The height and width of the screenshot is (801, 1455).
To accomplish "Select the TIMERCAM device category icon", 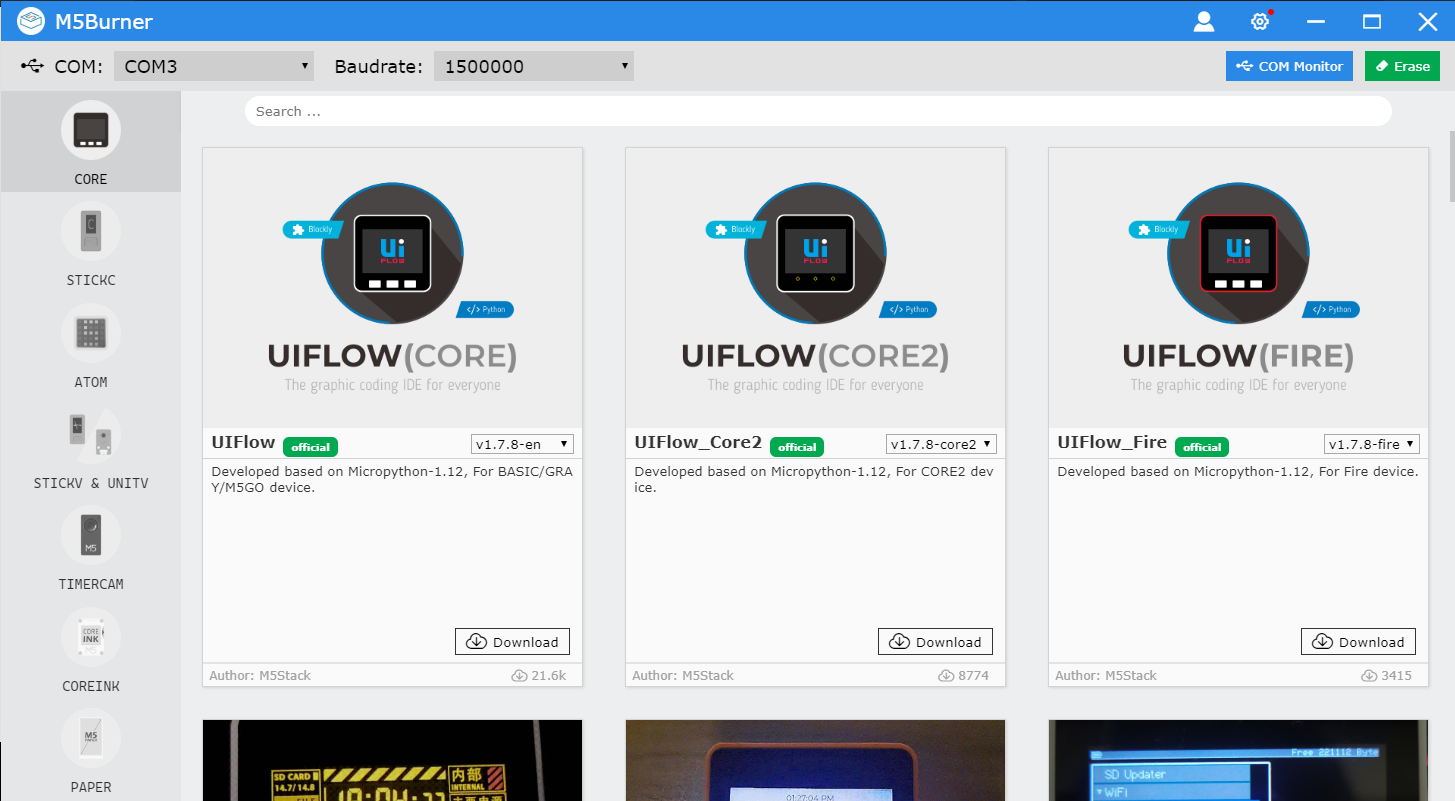I will tap(91, 535).
